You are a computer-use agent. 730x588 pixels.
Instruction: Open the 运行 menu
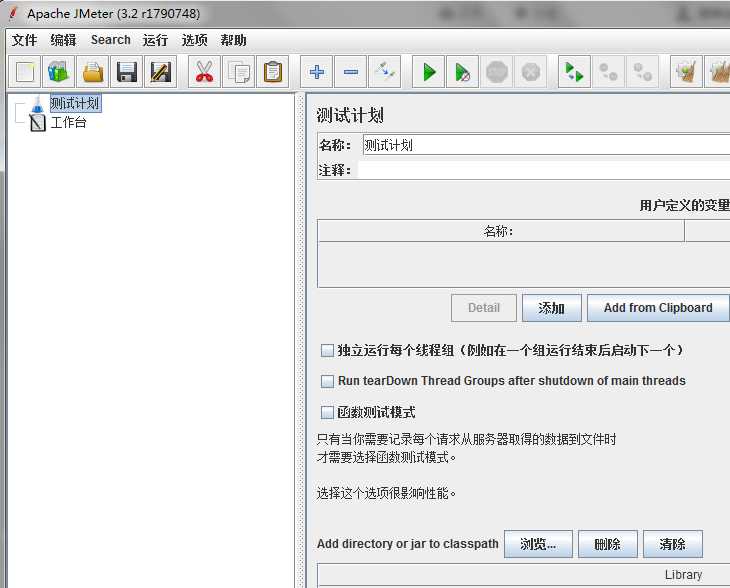pos(155,40)
